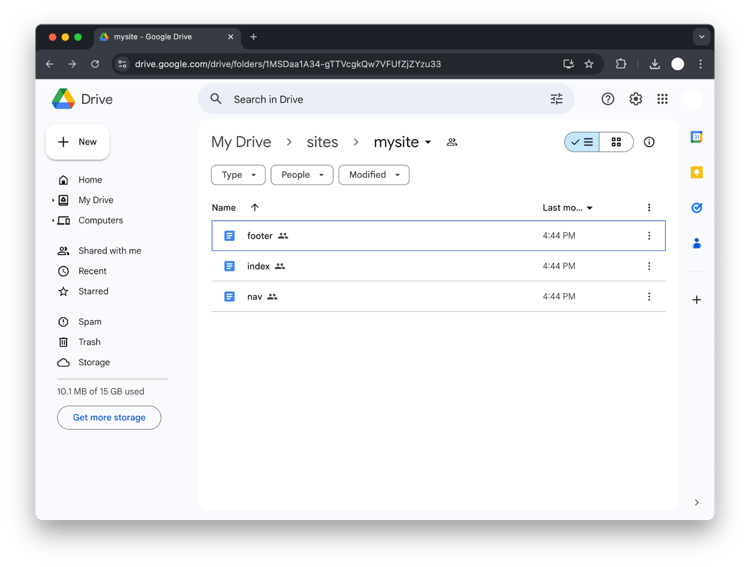Image resolution: width=750 pixels, height=567 pixels.
Task: Open Google Calendar side panel icon
Action: pos(697,137)
